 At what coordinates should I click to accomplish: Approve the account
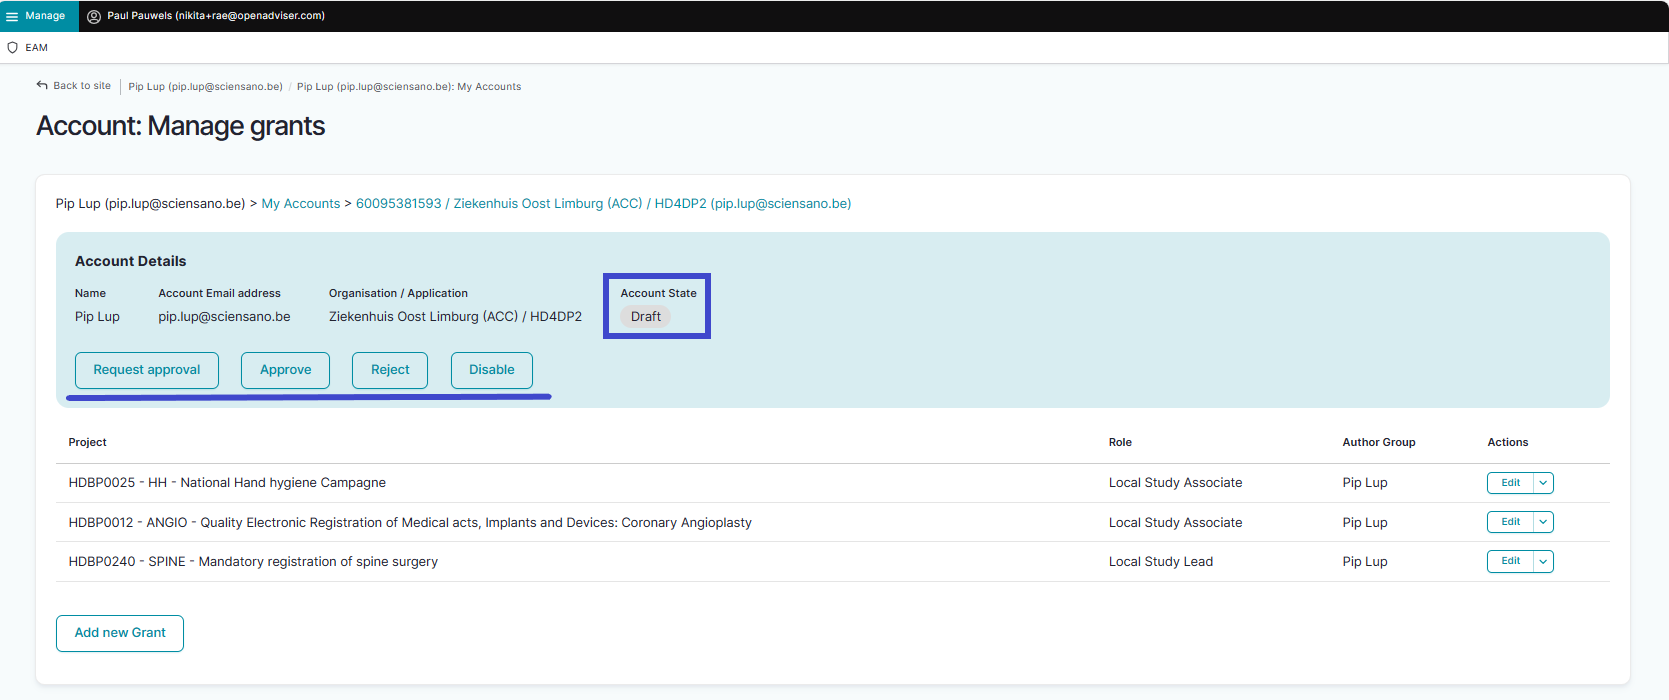click(x=285, y=370)
